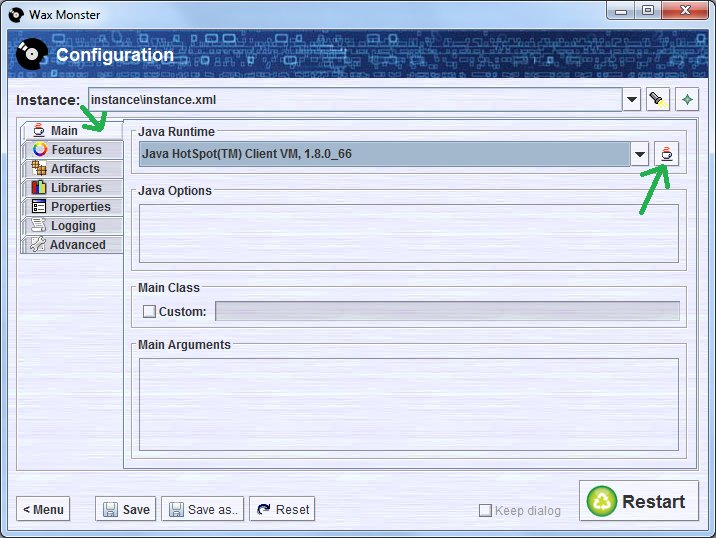Click the green sparkle new instance icon
The image size is (716, 538).
coord(687,100)
